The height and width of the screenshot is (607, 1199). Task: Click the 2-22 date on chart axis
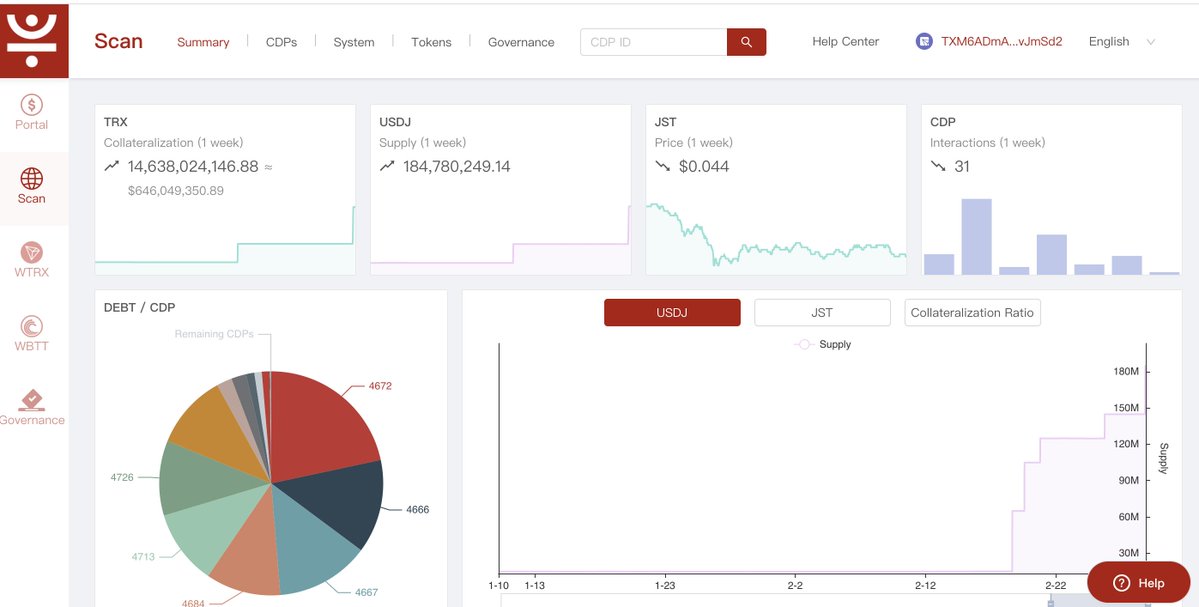click(1055, 585)
